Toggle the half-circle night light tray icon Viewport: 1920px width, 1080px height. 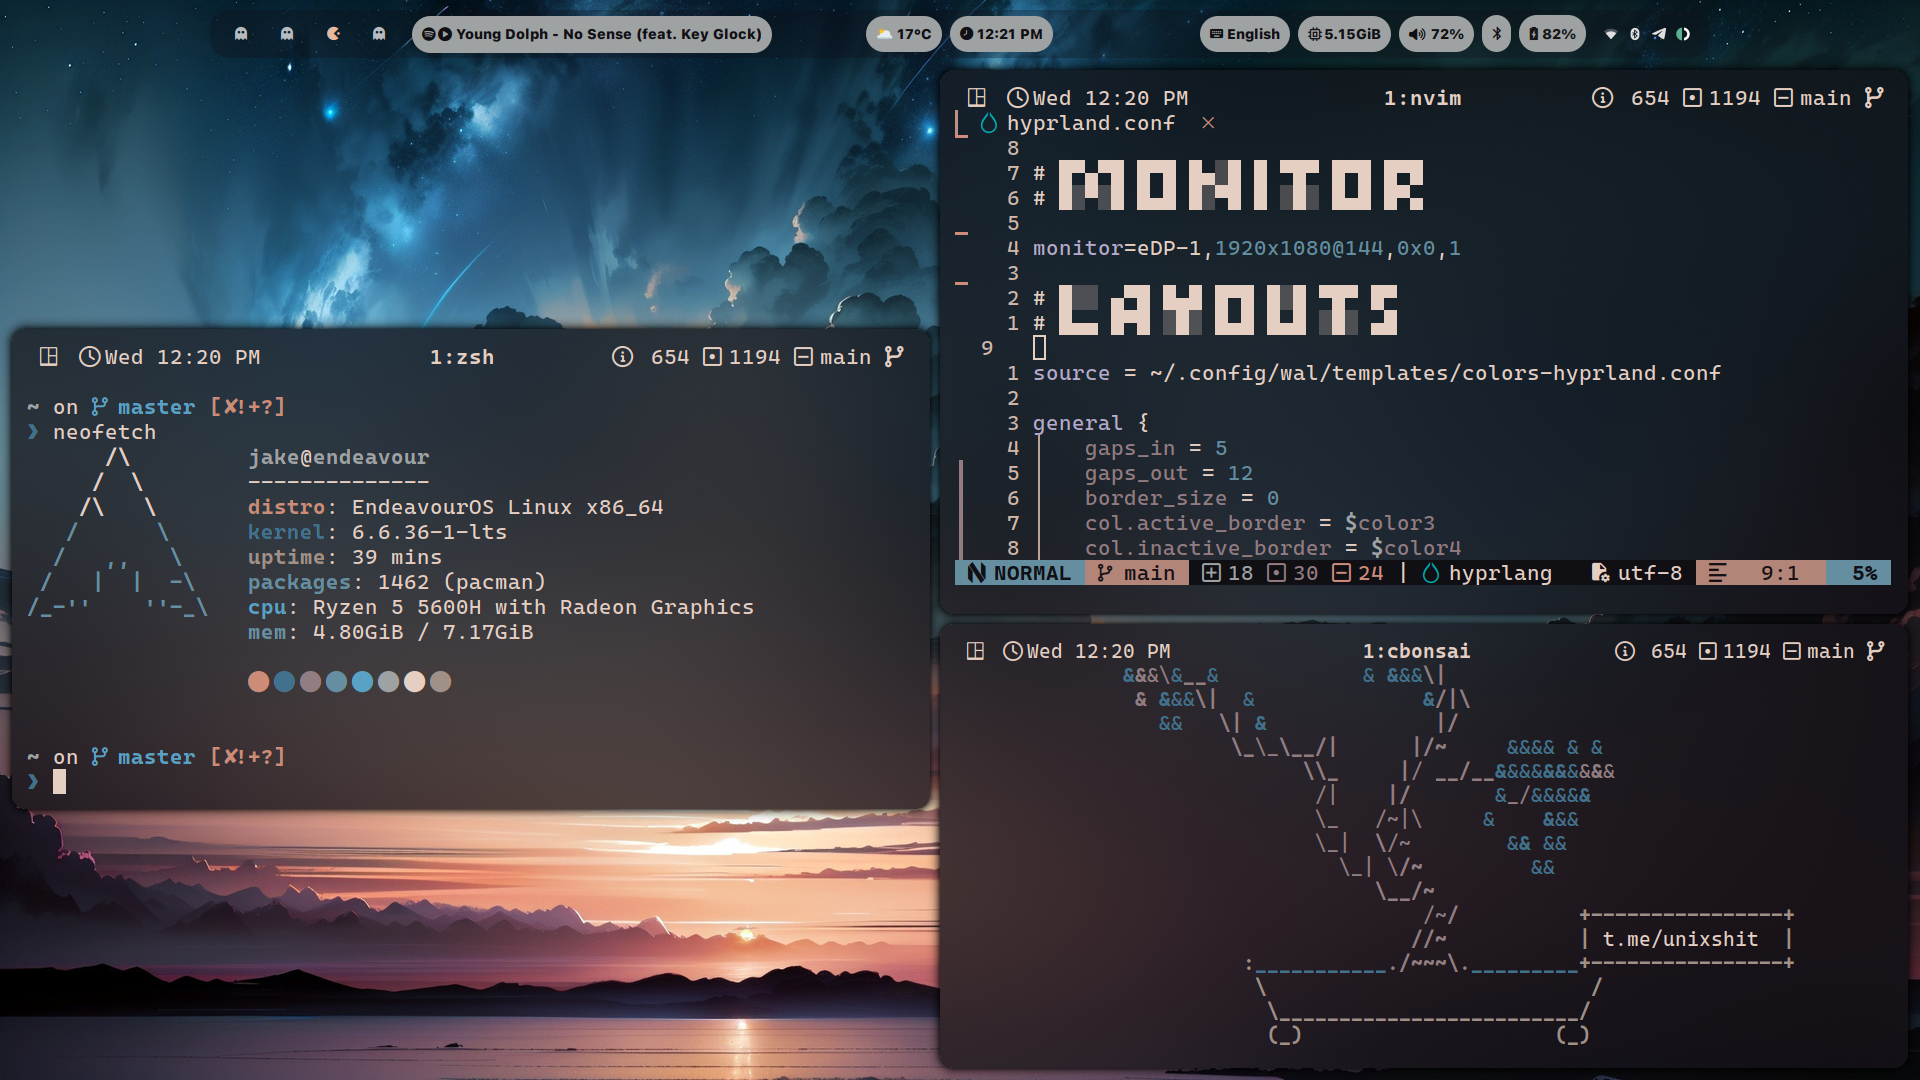[x=1684, y=34]
